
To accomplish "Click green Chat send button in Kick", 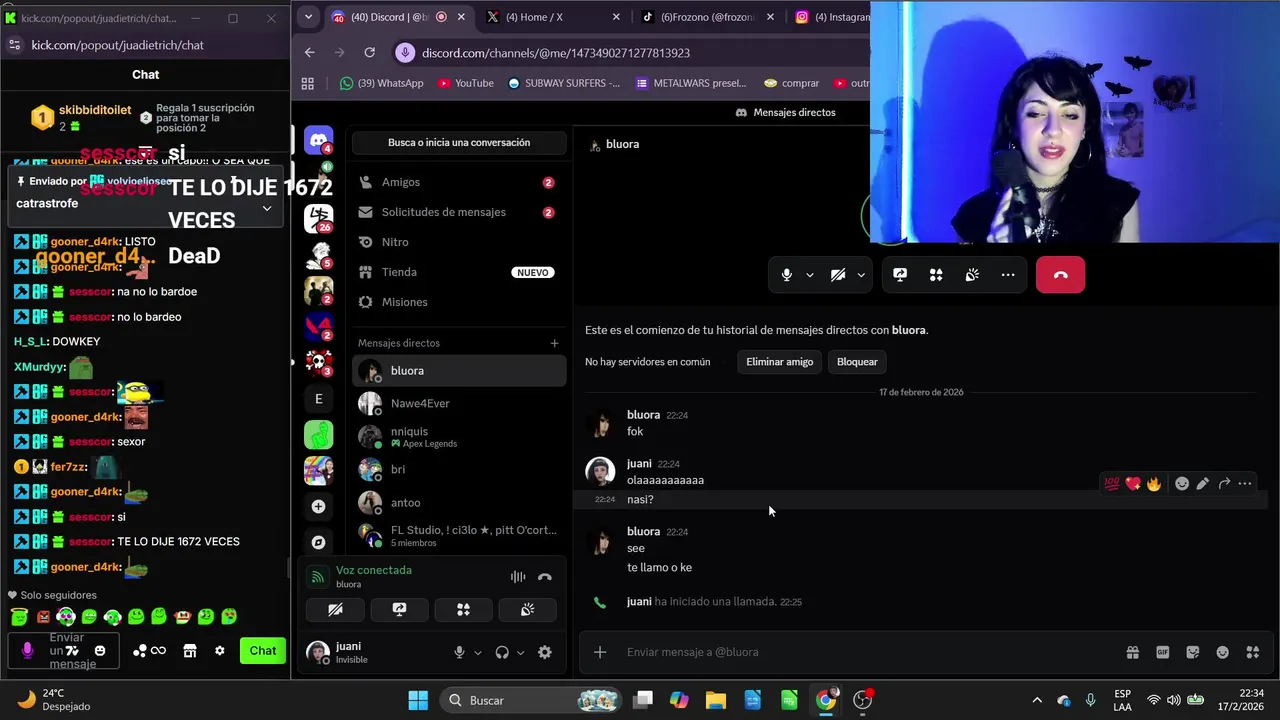I will tap(263, 651).
